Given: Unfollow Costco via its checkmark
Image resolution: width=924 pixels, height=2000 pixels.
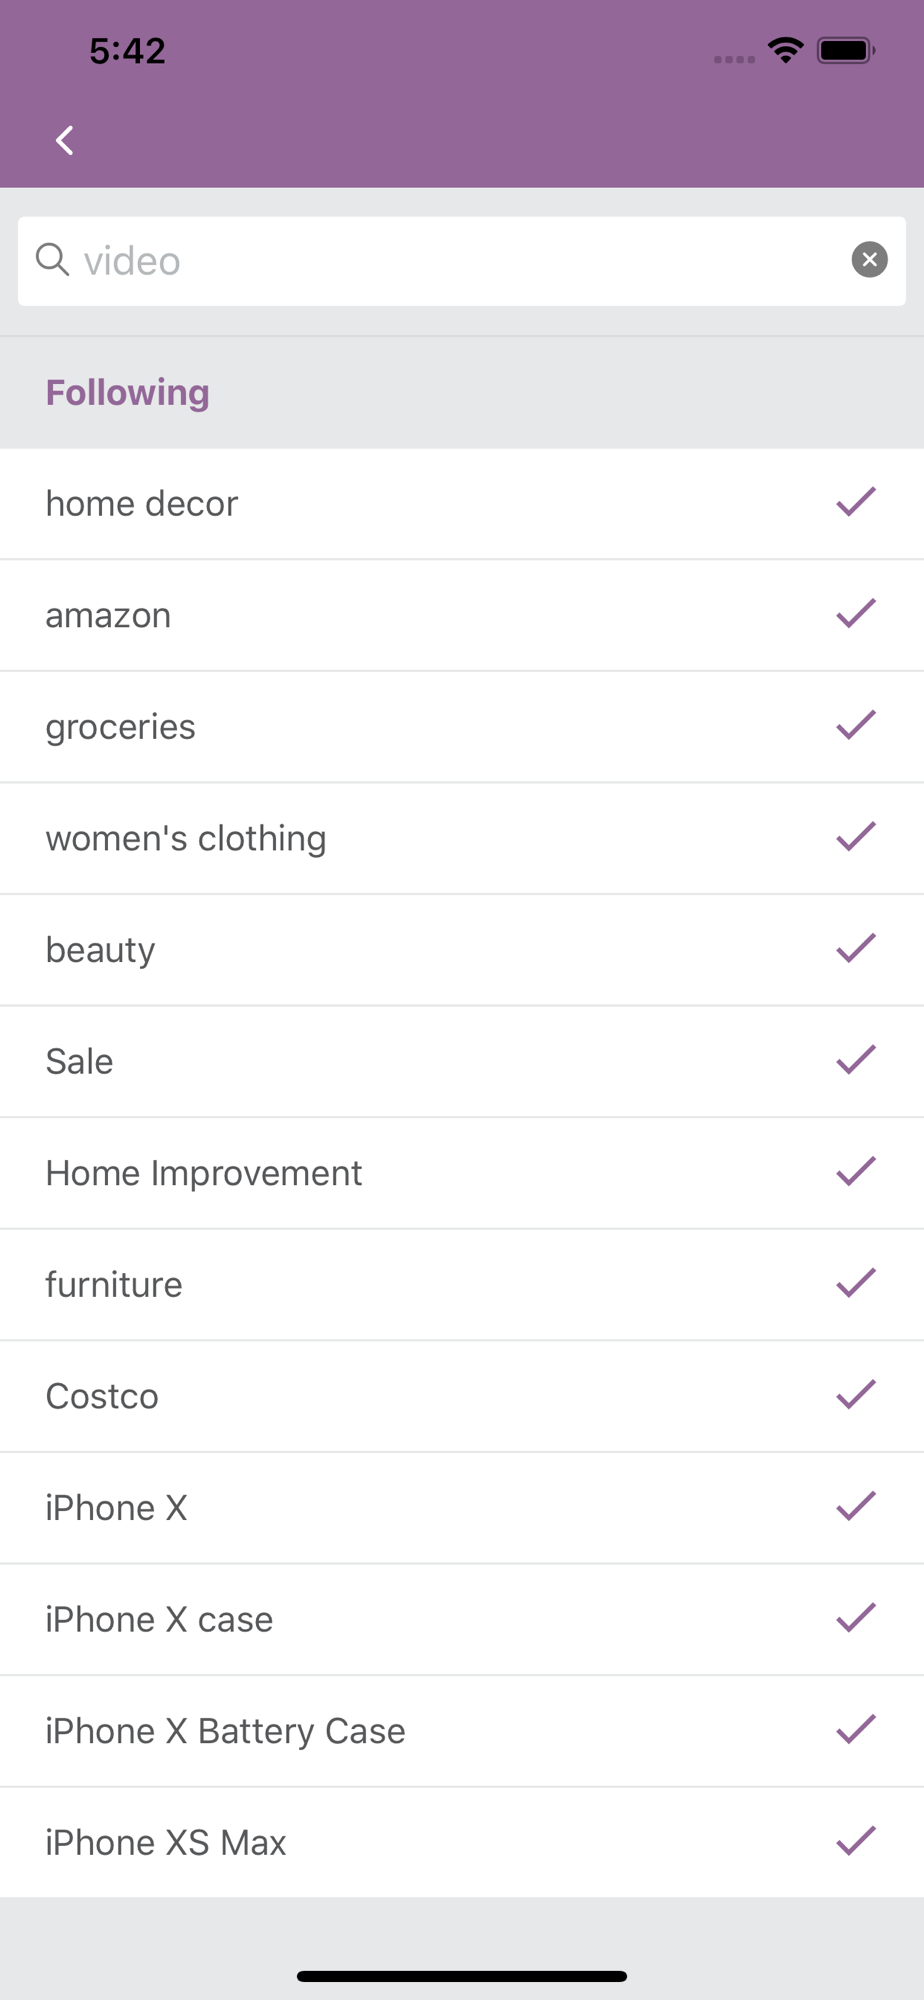Looking at the screenshot, I should 856,1395.
